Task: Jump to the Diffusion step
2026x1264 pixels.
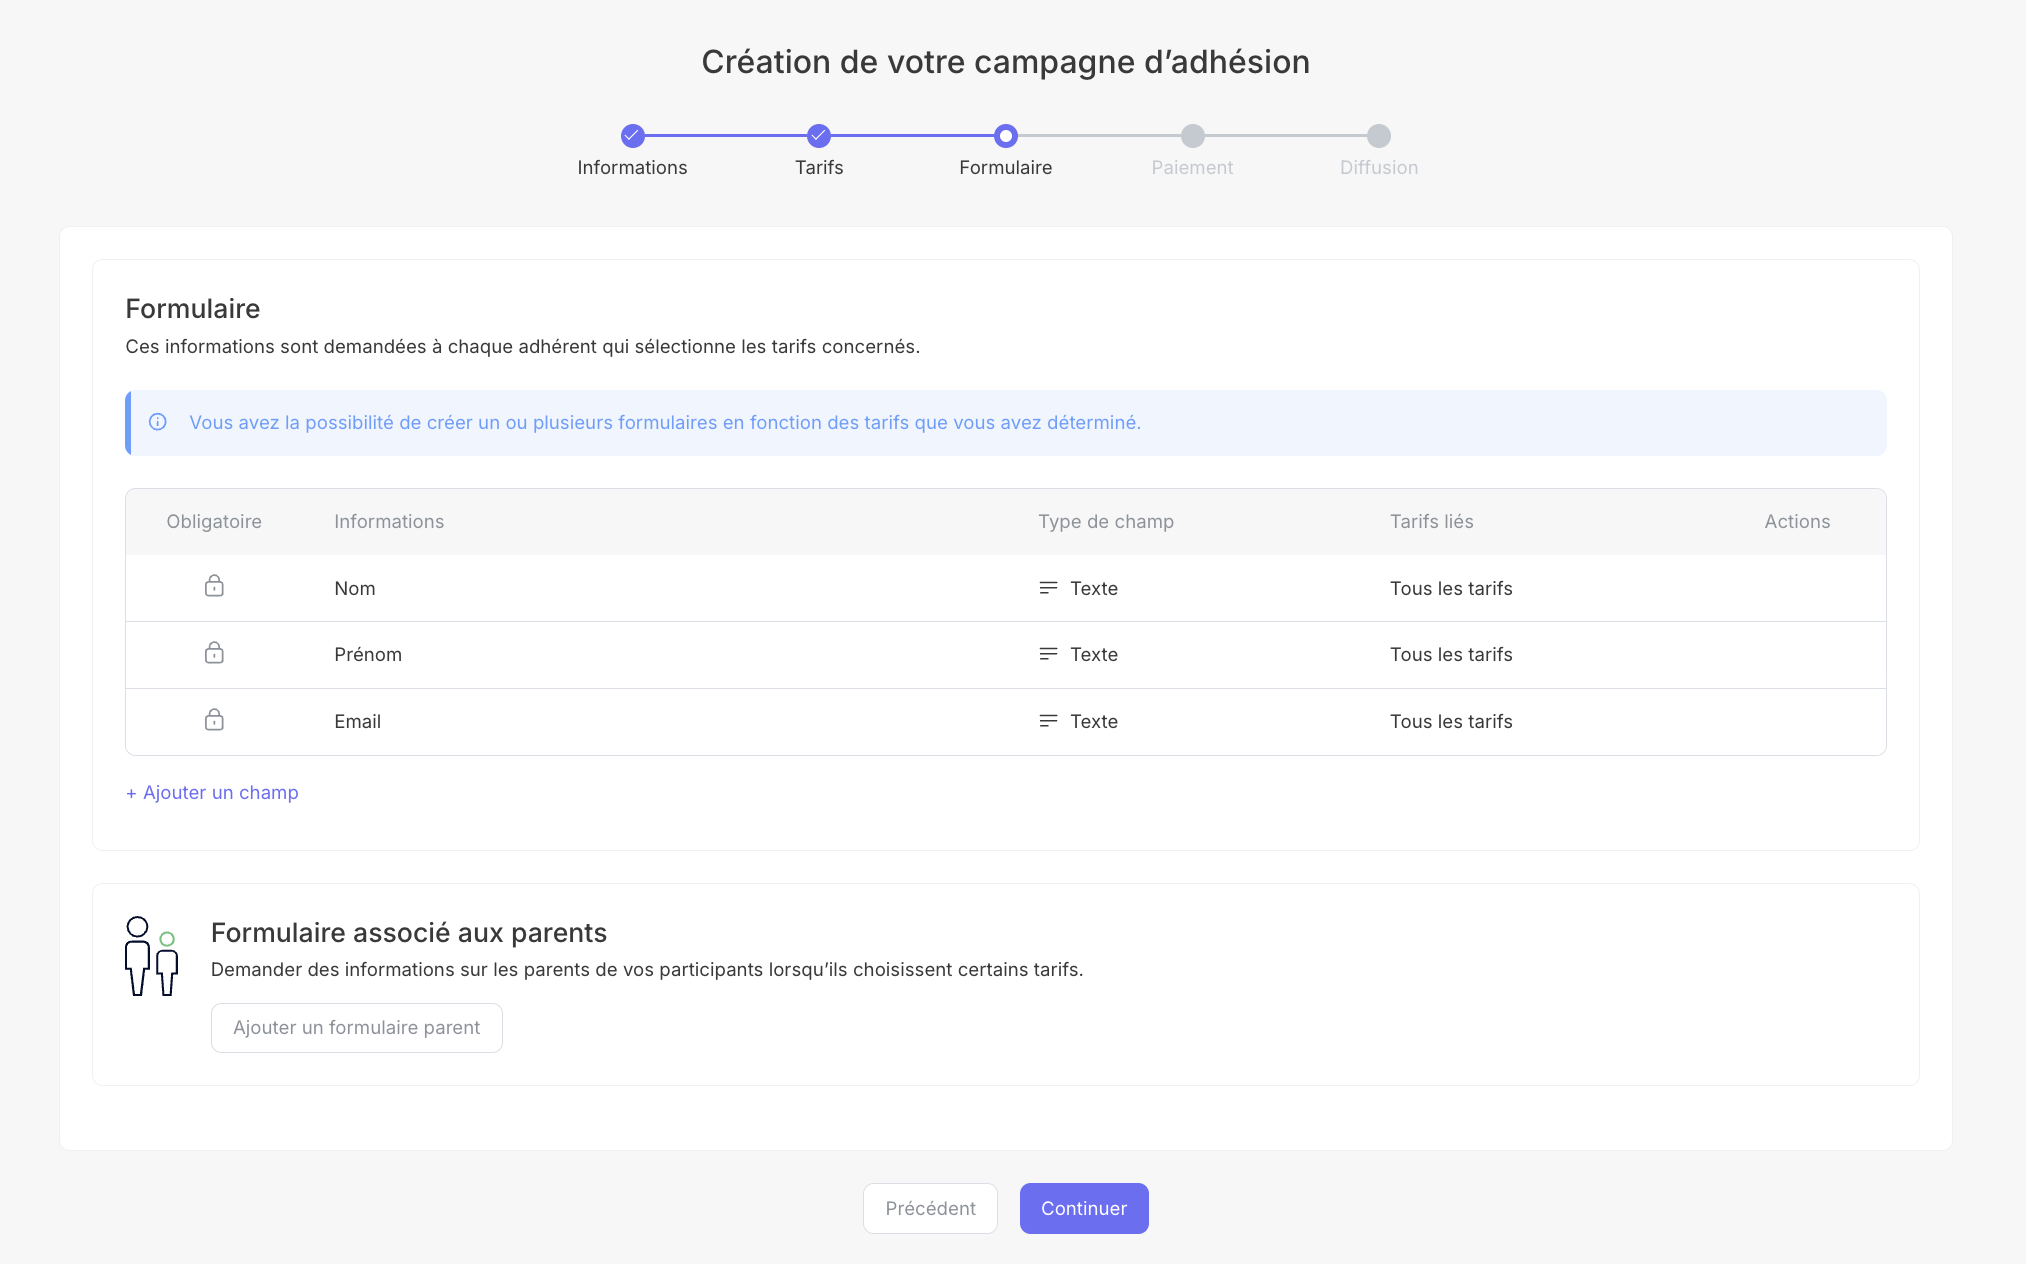Action: [x=1379, y=135]
